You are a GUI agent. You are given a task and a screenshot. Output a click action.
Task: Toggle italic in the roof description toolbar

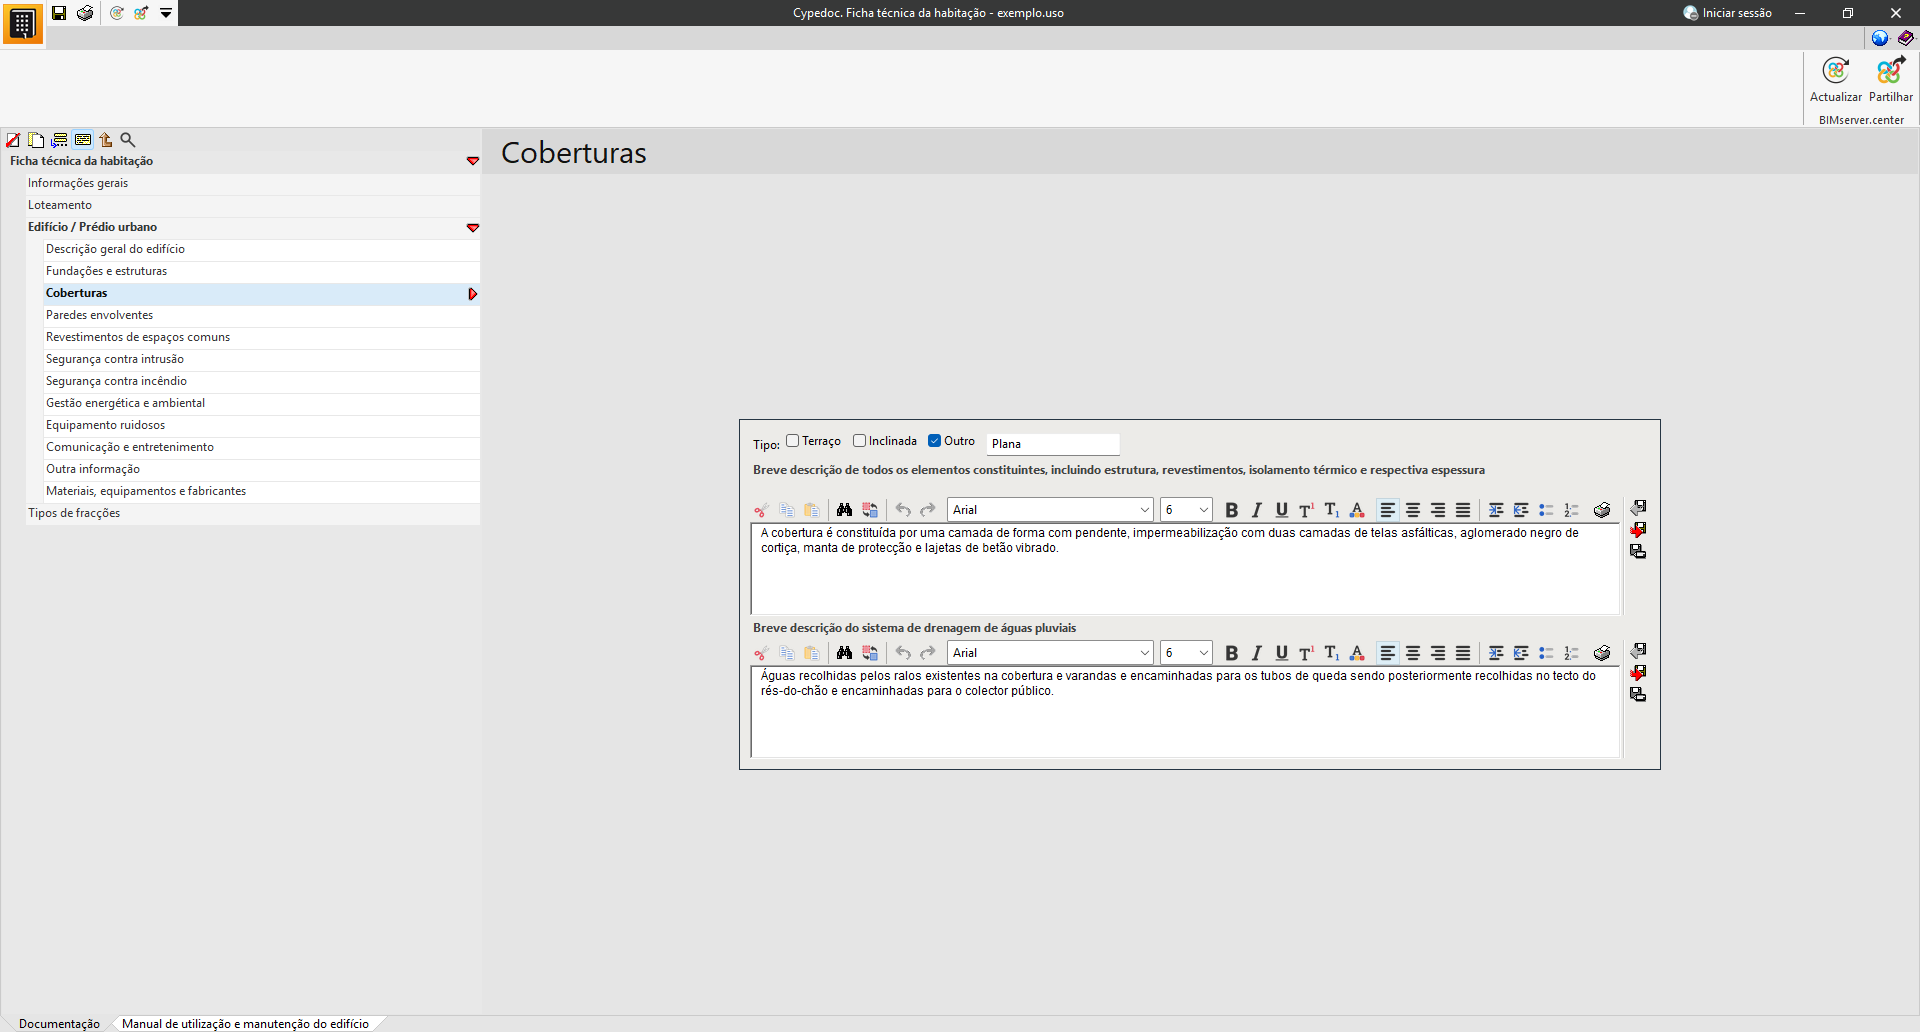point(1257,510)
